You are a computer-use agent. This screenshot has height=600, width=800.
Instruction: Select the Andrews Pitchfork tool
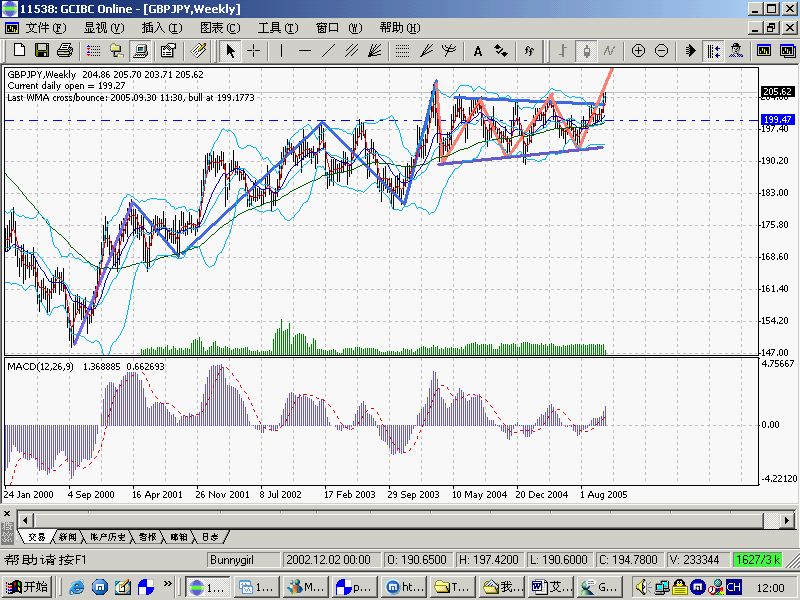tap(449, 51)
